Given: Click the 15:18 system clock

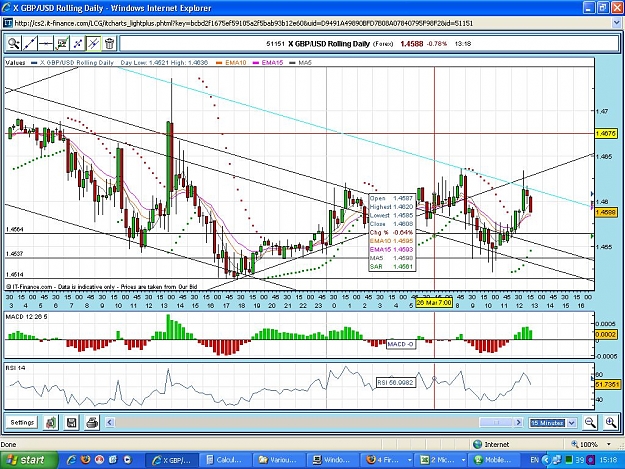Looking at the screenshot, I should coord(608,460).
